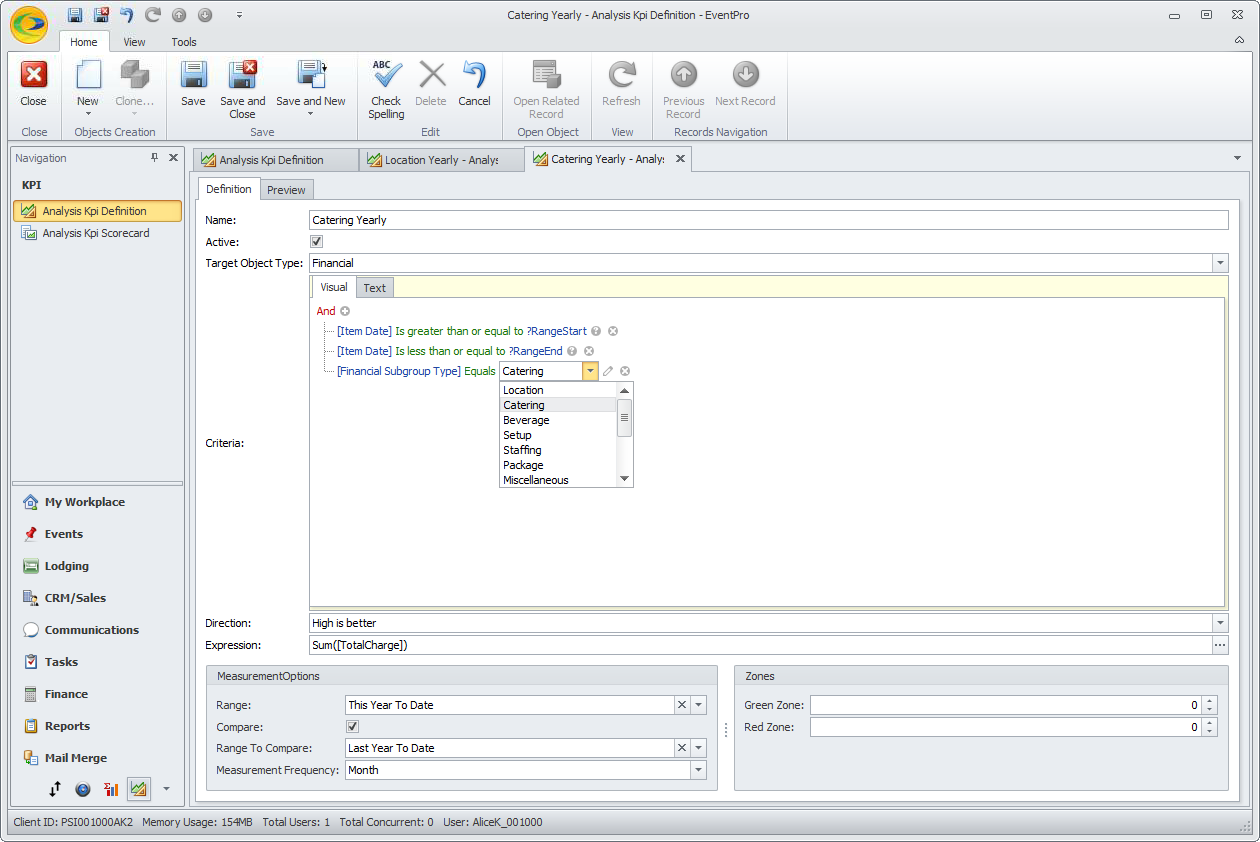Switch to Location Yearly document tab
This screenshot has height=842, width=1260.
[x=441, y=160]
